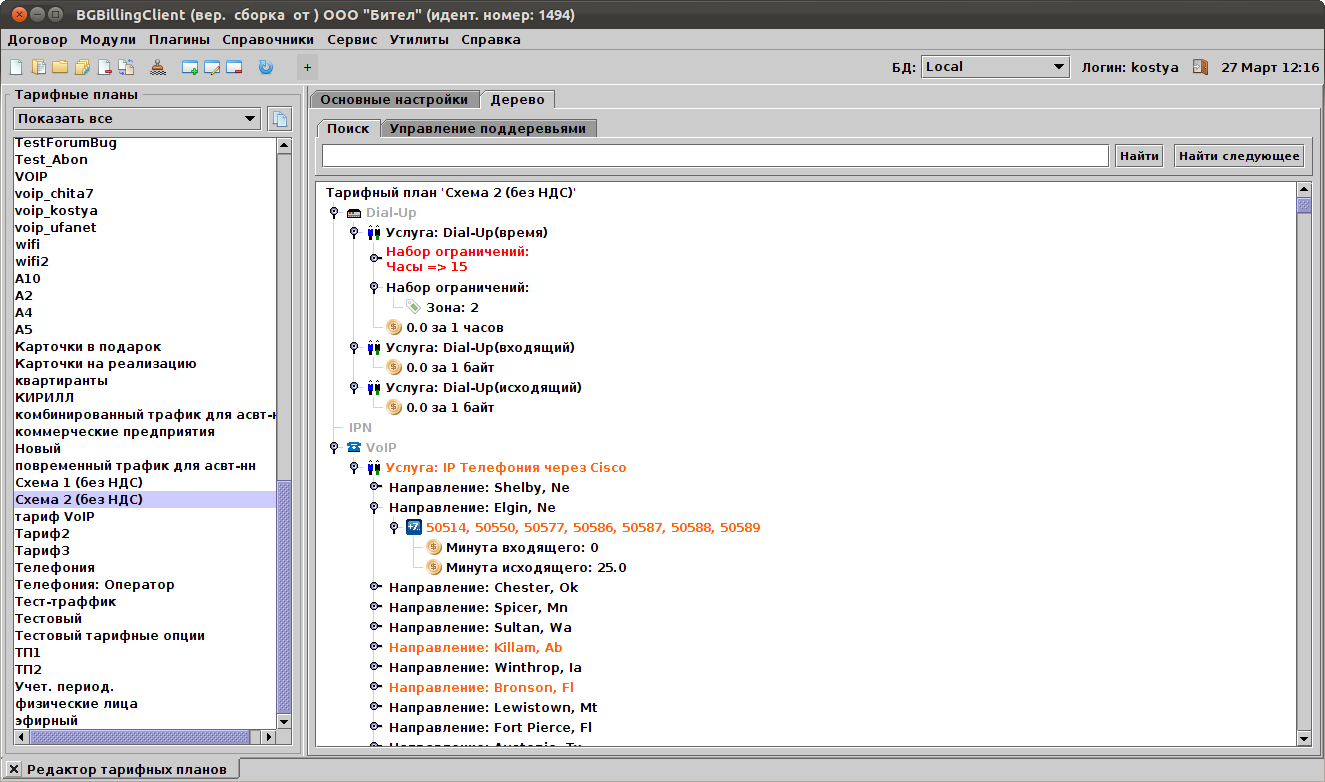Click the blank new document toolbar icon

tap(16, 68)
